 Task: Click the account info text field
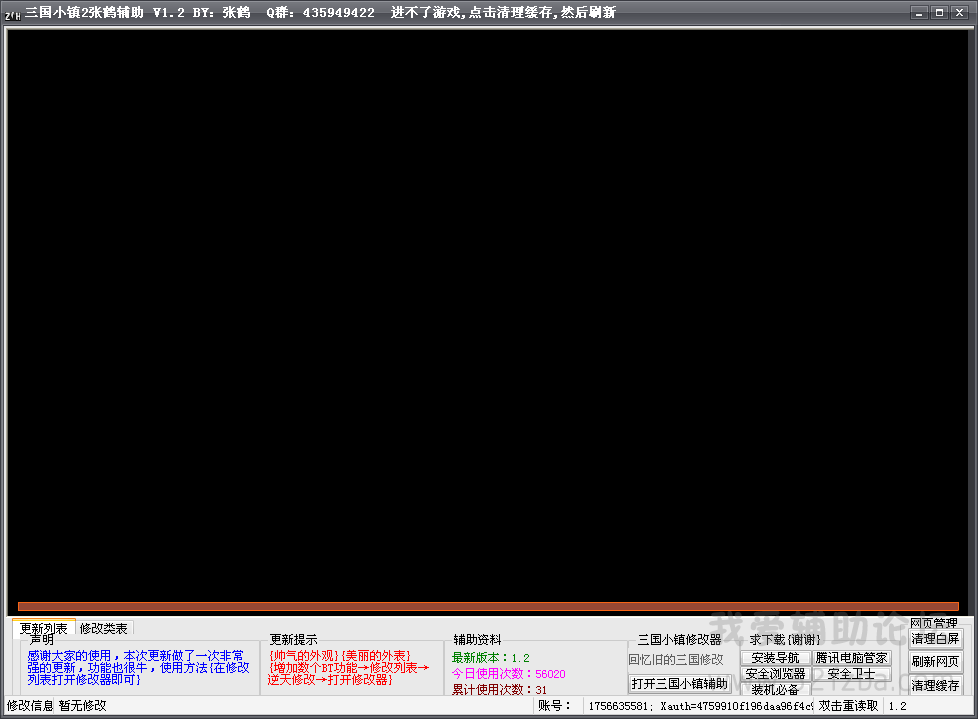coord(698,706)
